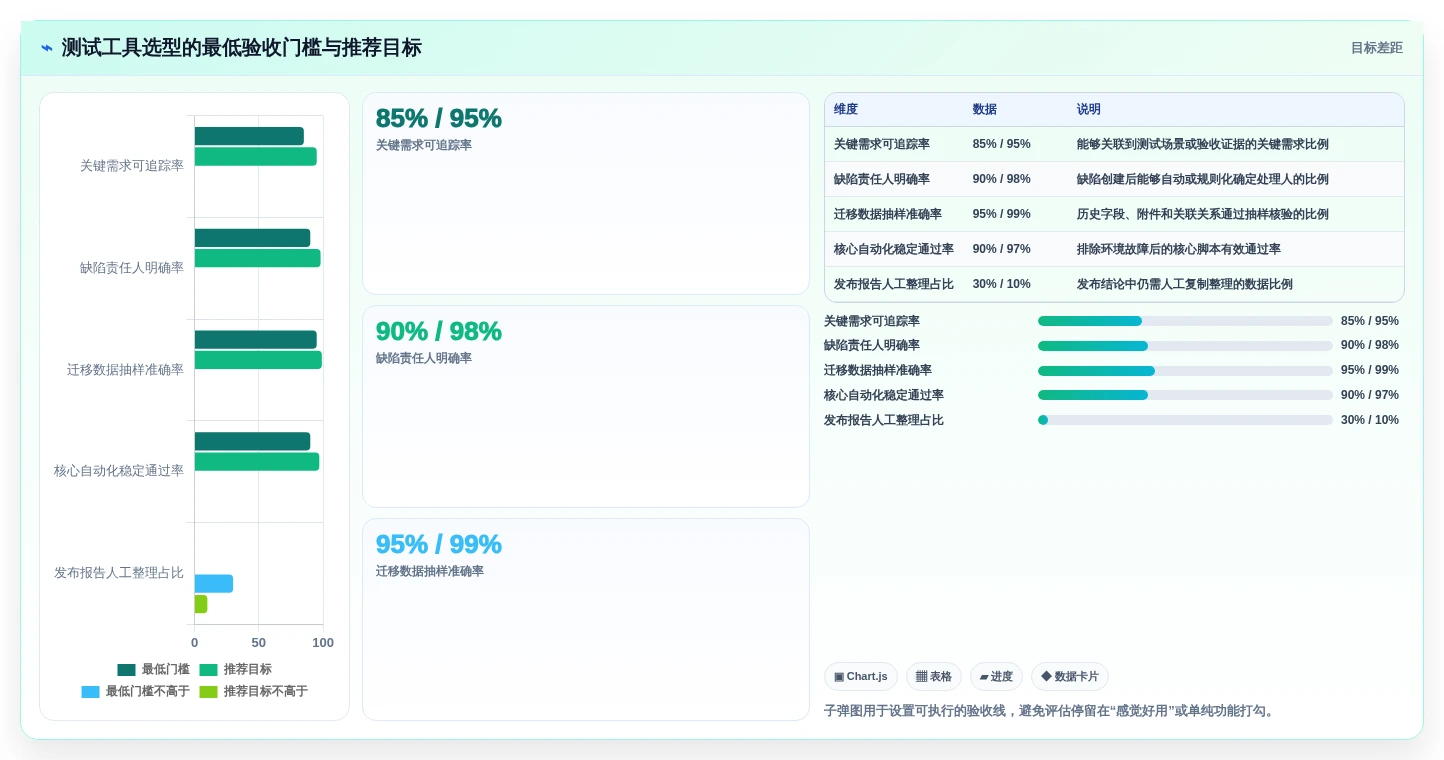1444x760 pixels.
Task: Click the 100 tick on the chart x-axis
Action: pyautogui.click(x=323, y=643)
